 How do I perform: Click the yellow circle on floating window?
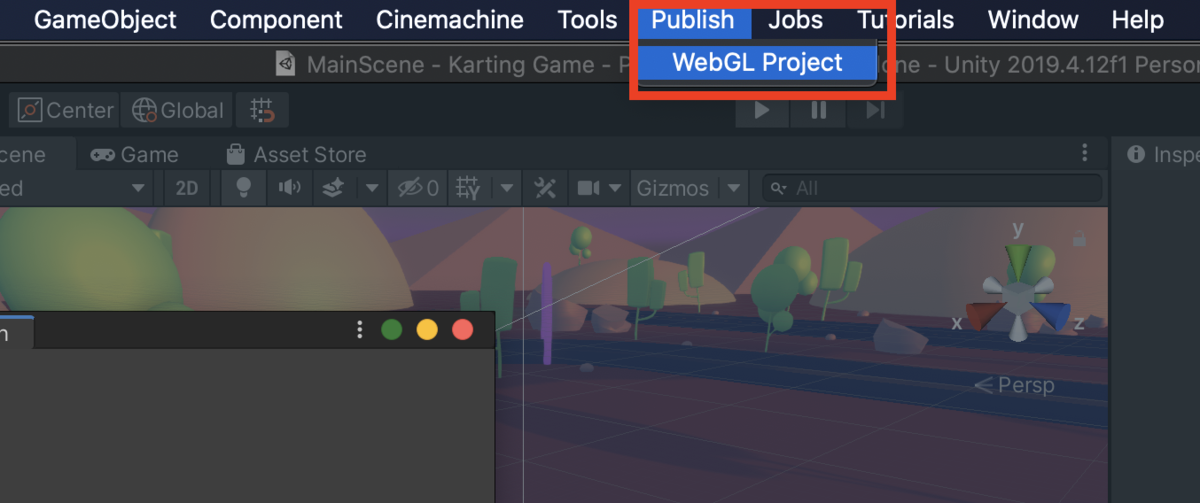pyautogui.click(x=427, y=329)
